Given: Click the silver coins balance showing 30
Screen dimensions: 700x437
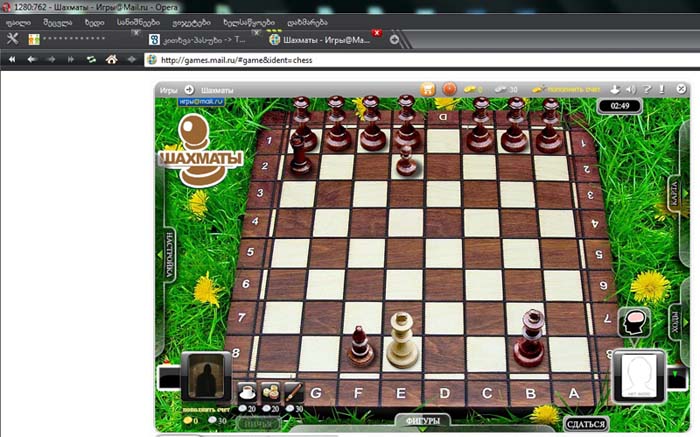Looking at the screenshot, I should click(x=506, y=90).
